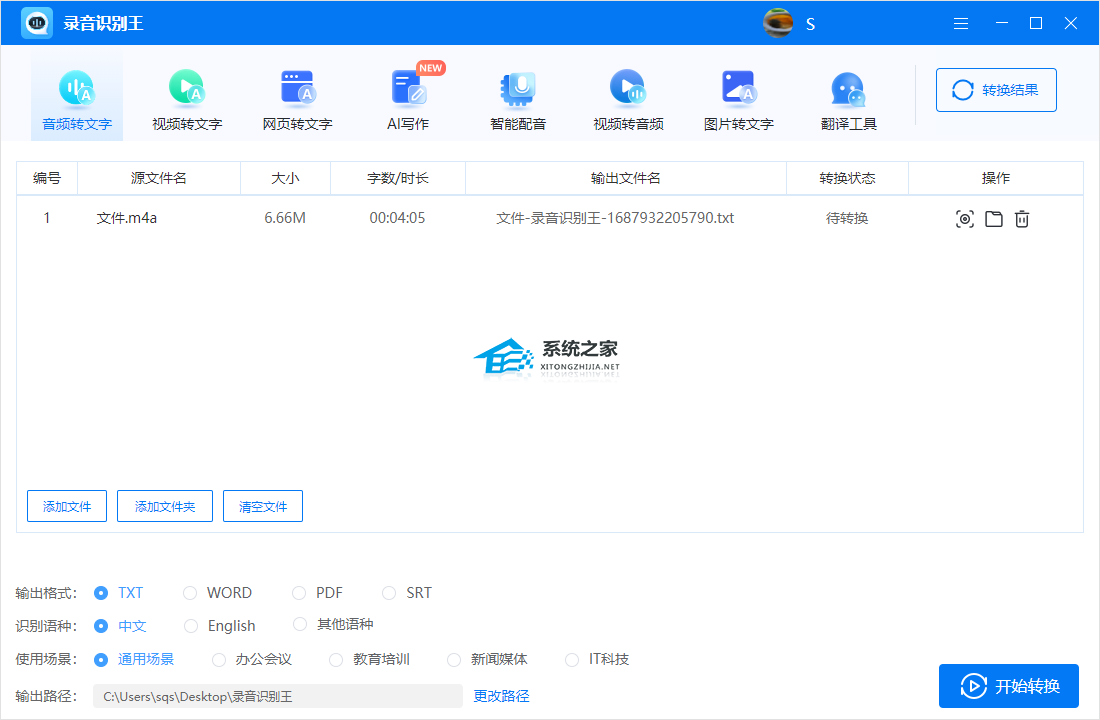This screenshot has width=1100, height=720.
Task: Click the 输出文件名 column header
Action: point(626,178)
